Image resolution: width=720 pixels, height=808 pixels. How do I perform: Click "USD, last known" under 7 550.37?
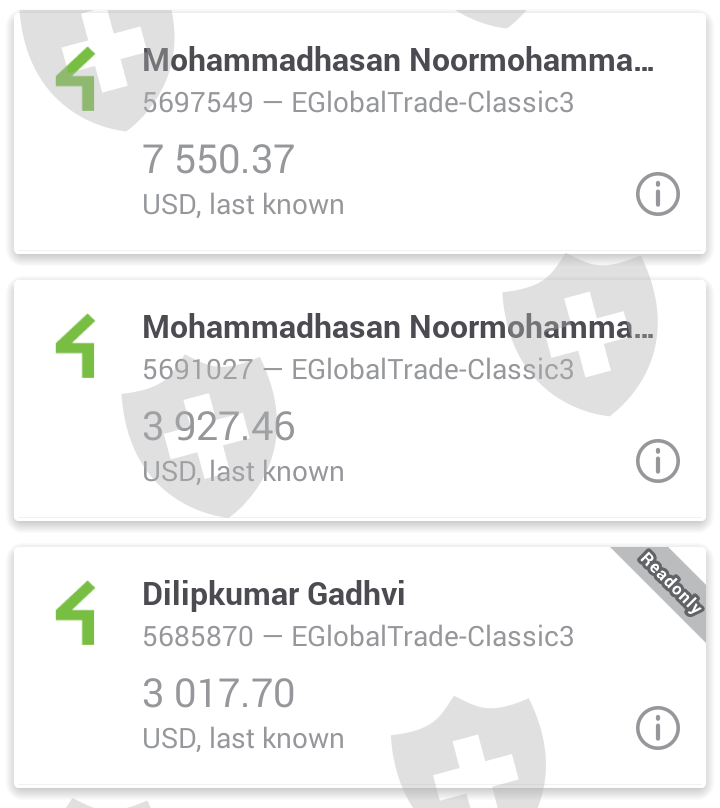click(x=243, y=205)
